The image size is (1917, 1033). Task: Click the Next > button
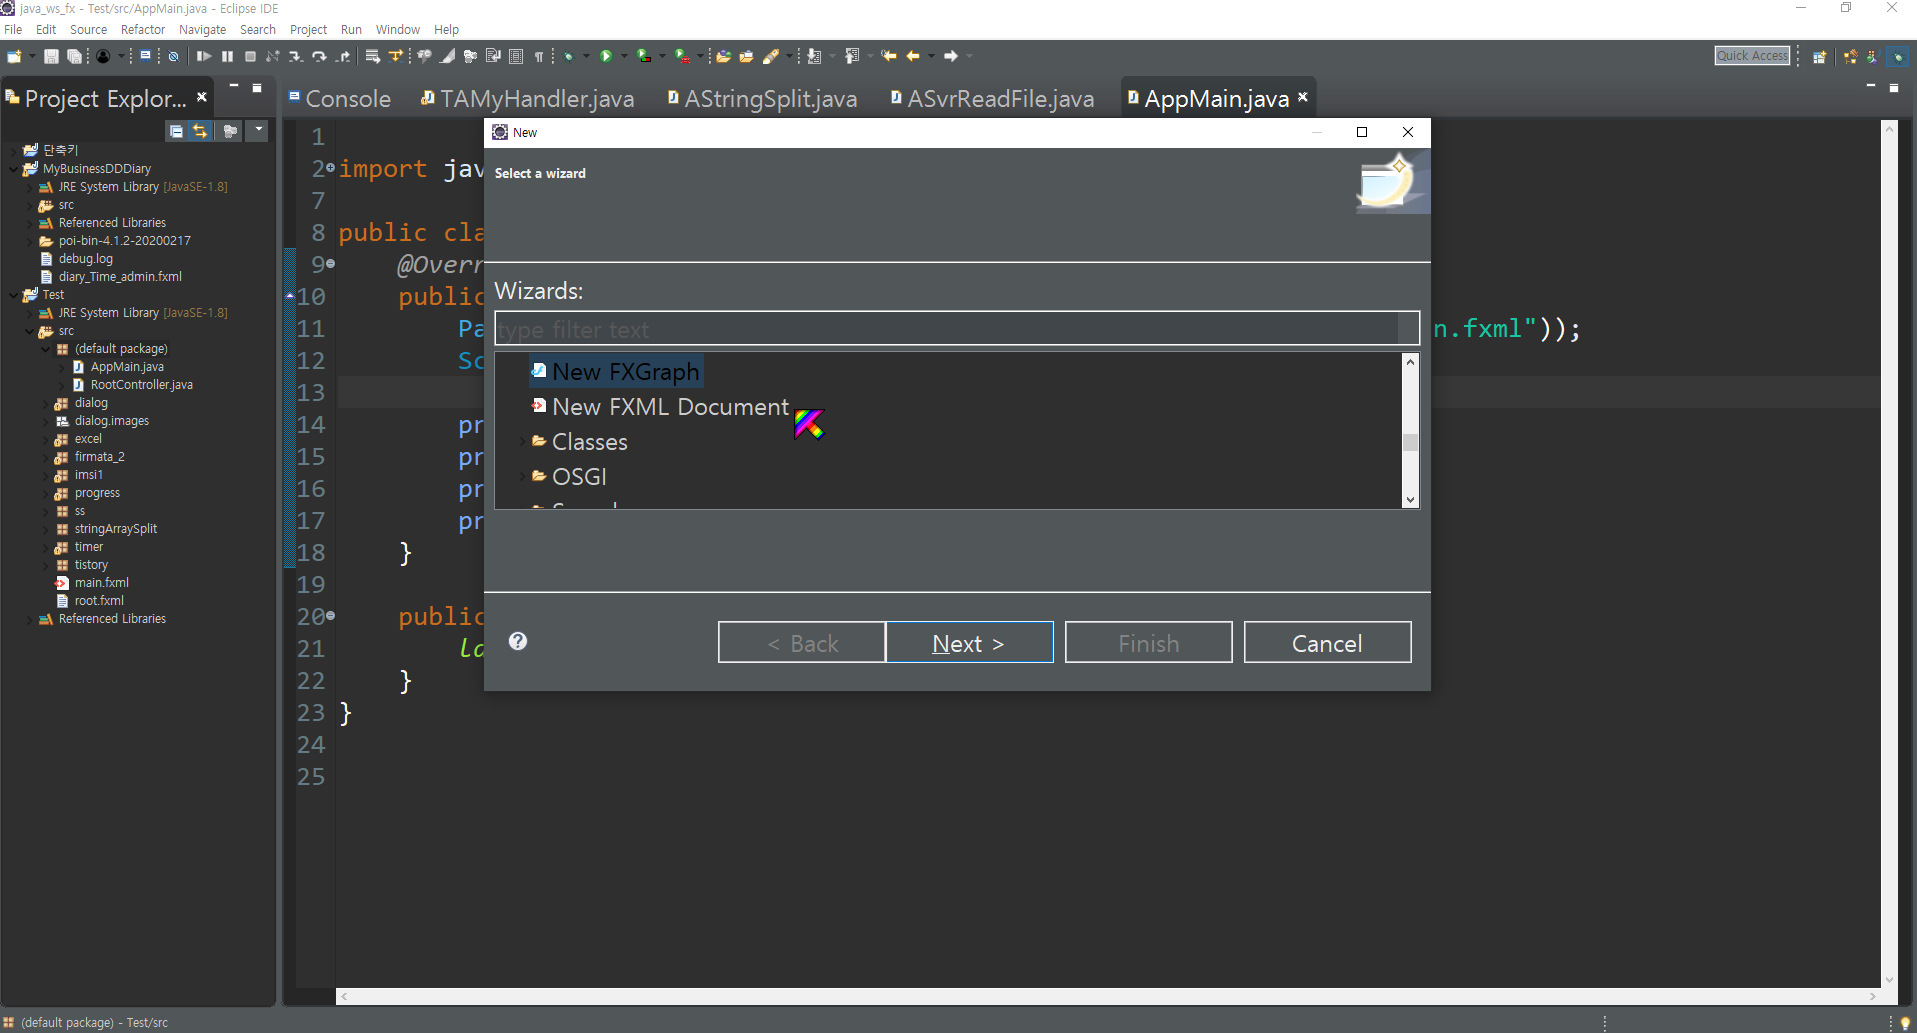click(x=969, y=642)
